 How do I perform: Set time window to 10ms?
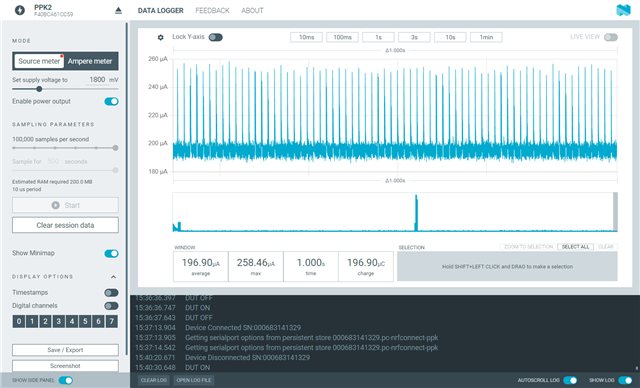point(307,37)
